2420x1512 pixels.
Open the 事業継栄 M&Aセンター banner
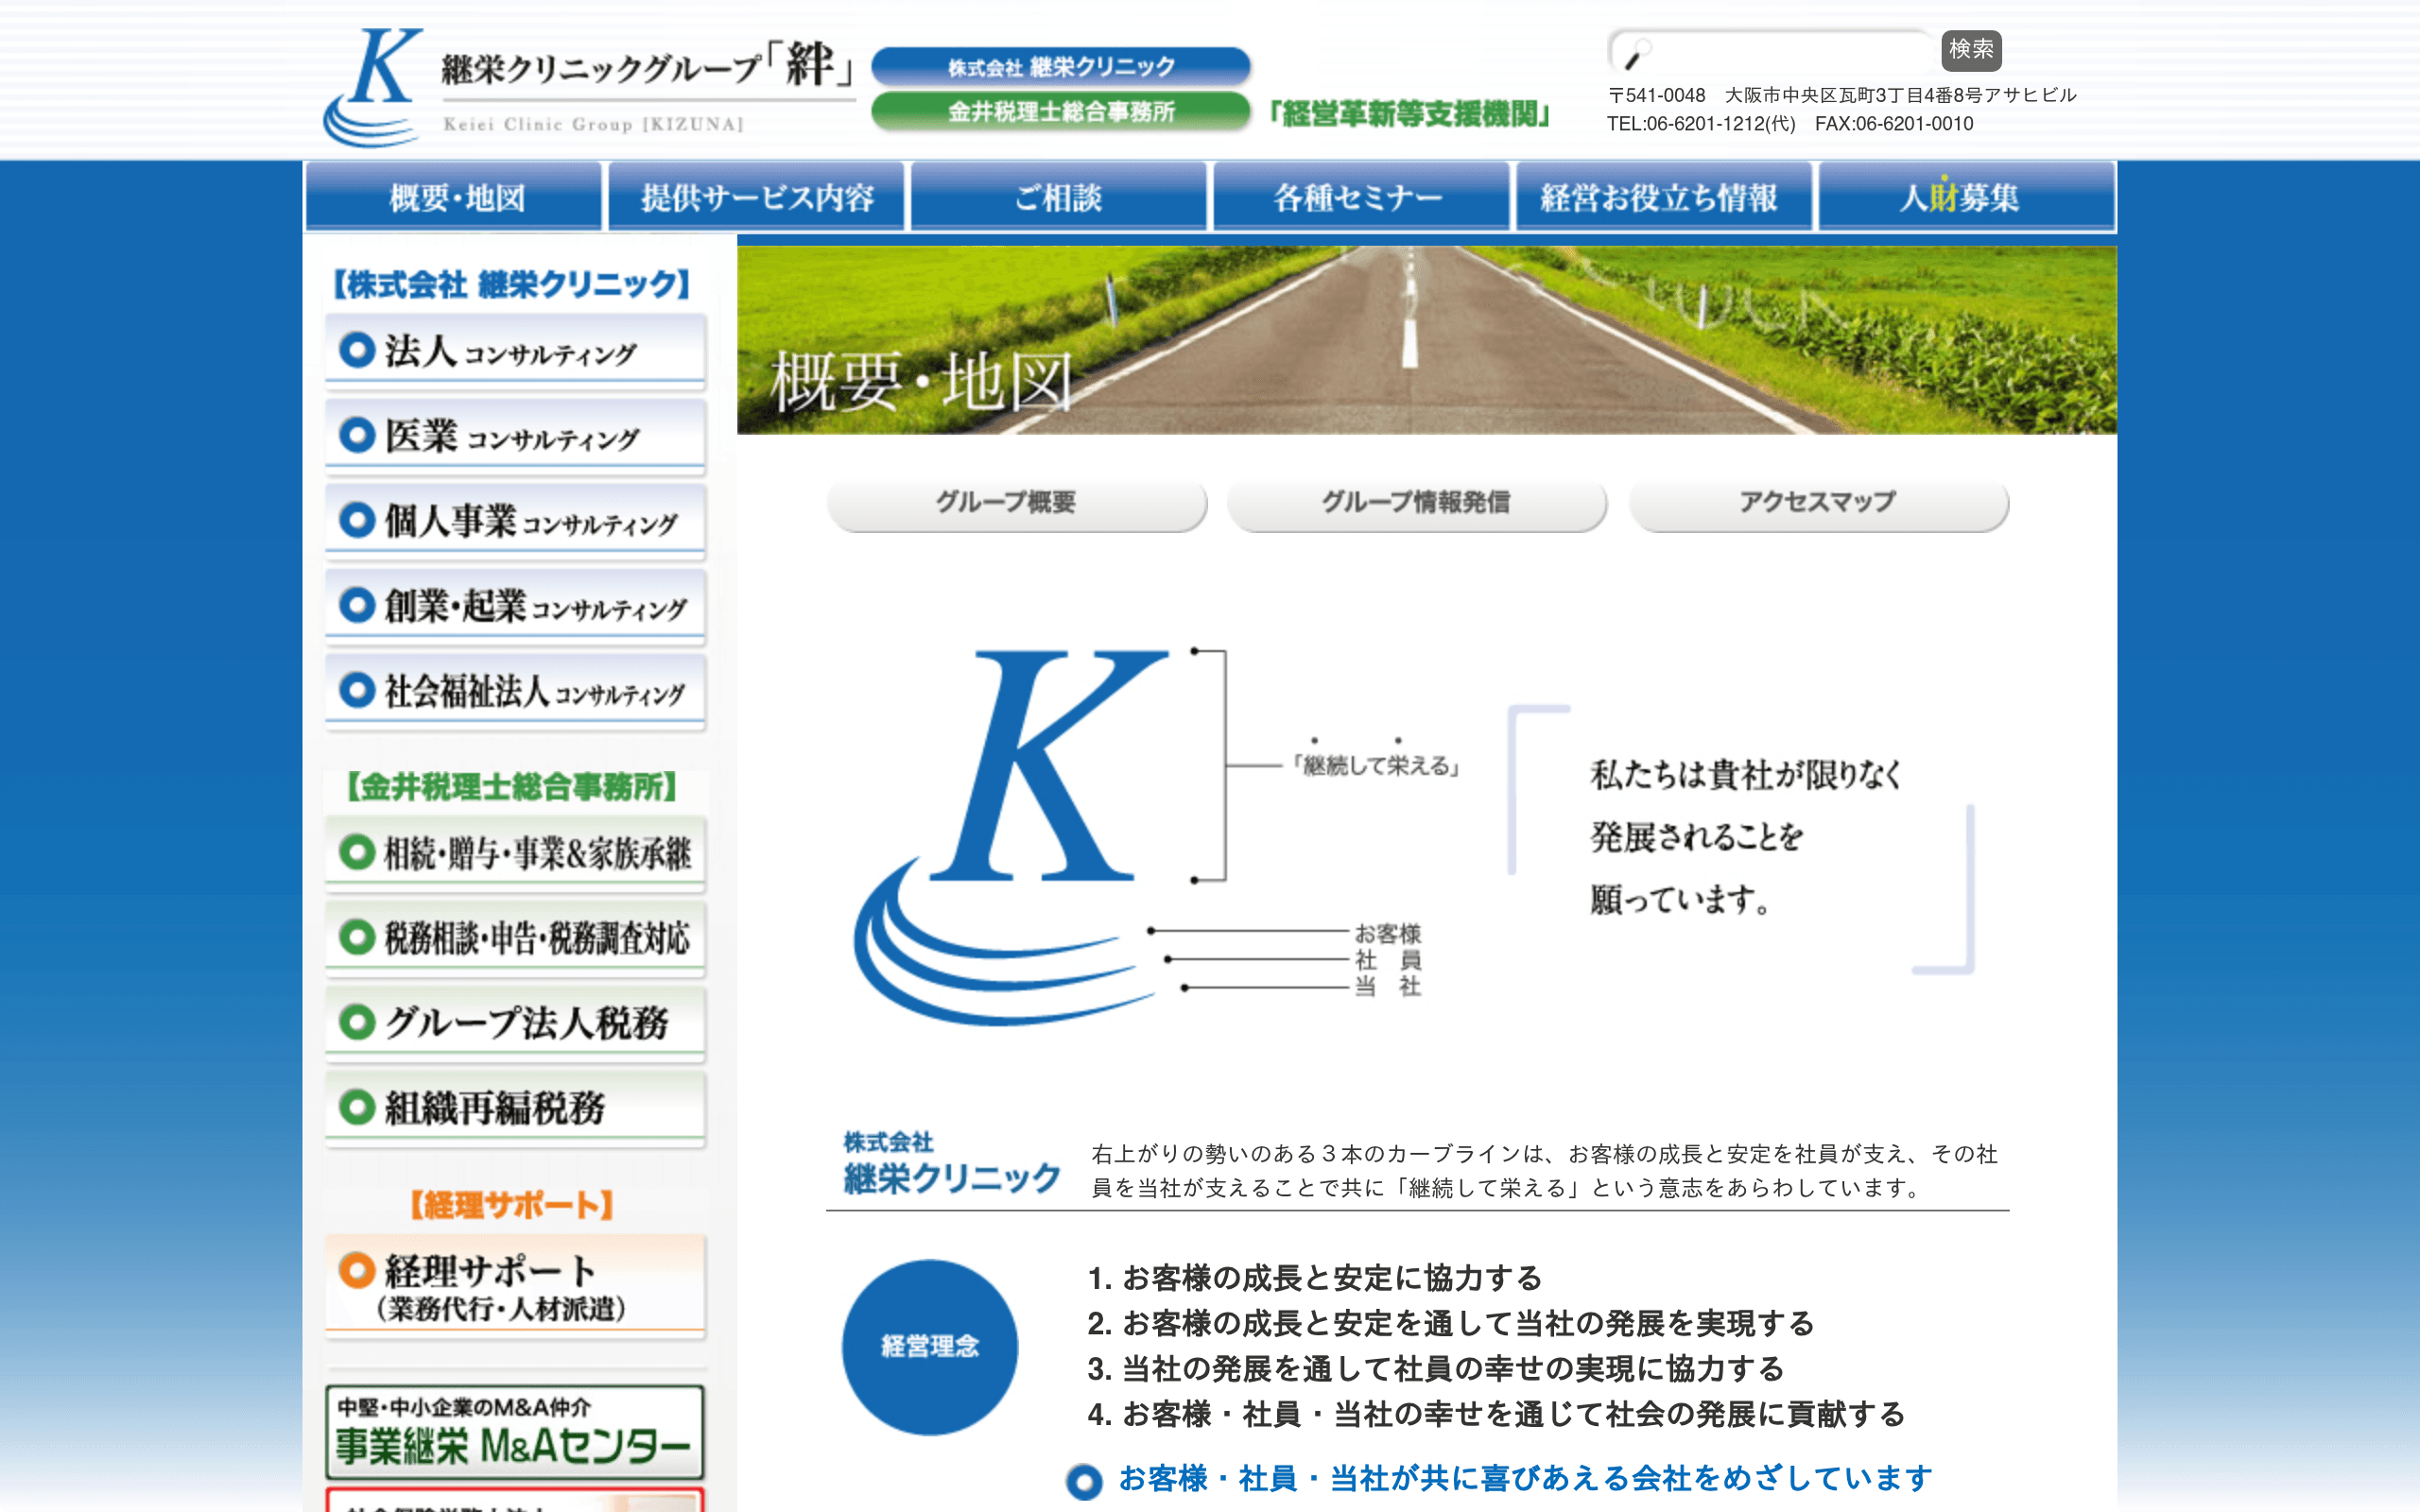point(515,1432)
